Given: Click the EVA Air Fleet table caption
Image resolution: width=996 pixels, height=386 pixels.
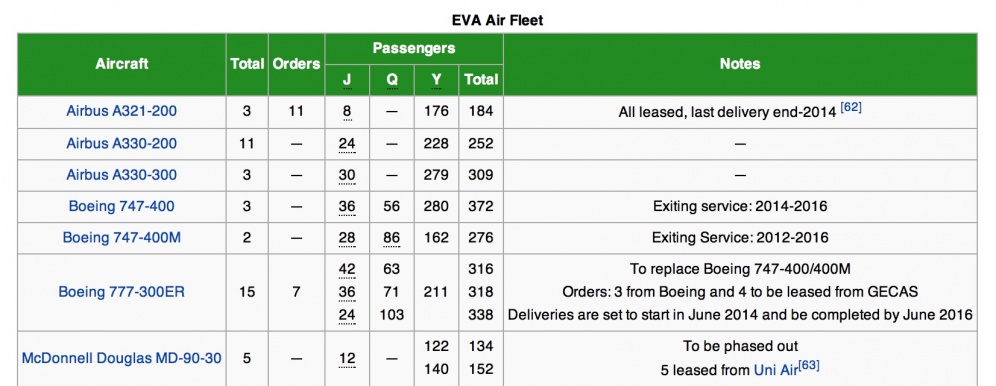Looking at the screenshot, I should click(x=497, y=20).
